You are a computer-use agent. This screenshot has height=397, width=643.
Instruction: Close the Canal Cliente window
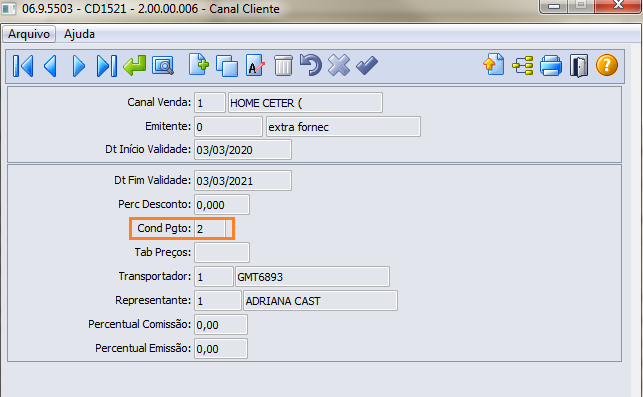618,6
